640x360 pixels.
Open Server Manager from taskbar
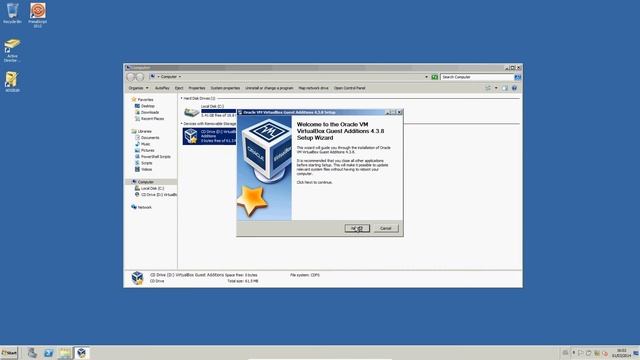pyautogui.click(x=32, y=353)
